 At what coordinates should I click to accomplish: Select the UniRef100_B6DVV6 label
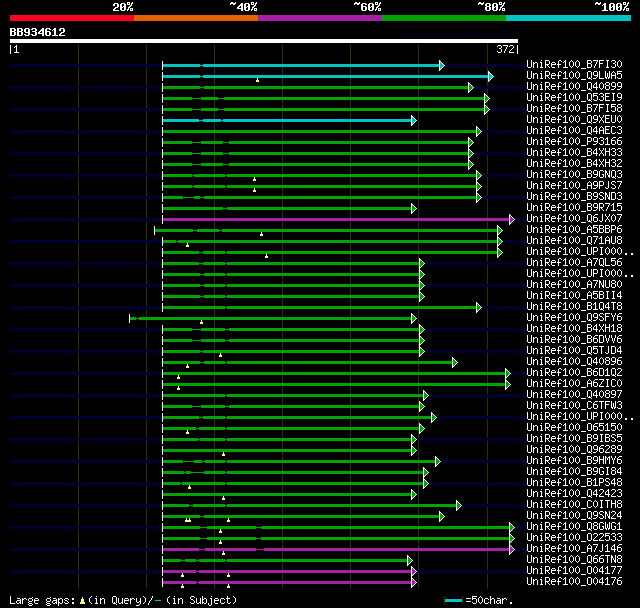(574, 340)
